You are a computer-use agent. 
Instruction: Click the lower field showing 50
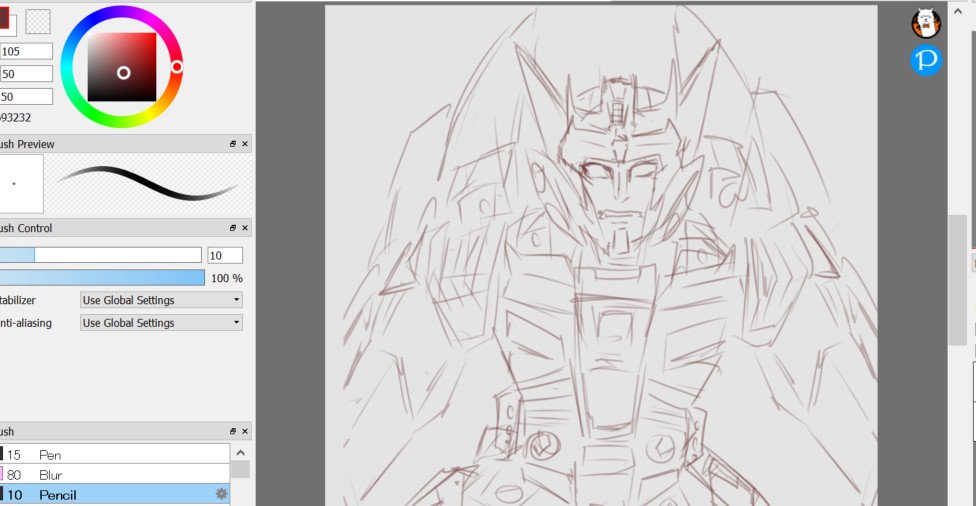26,96
